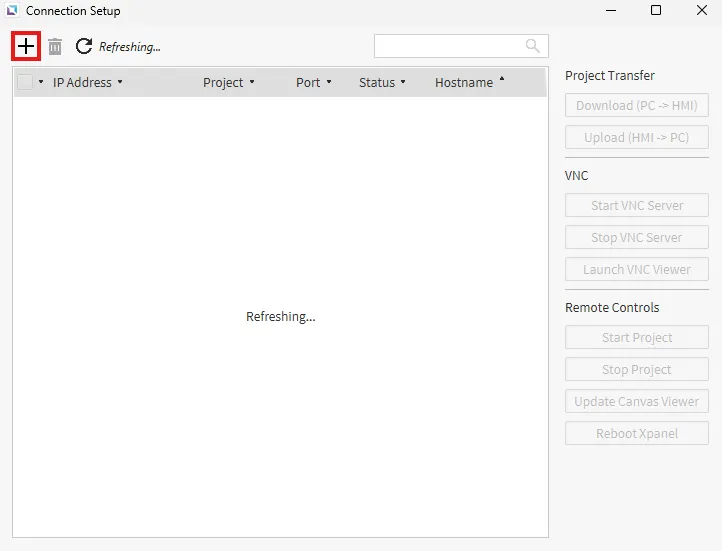This screenshot has width=722, height=551.
Task: Click the Connection Setup app icon in title bar
Action: click(13, 11)
